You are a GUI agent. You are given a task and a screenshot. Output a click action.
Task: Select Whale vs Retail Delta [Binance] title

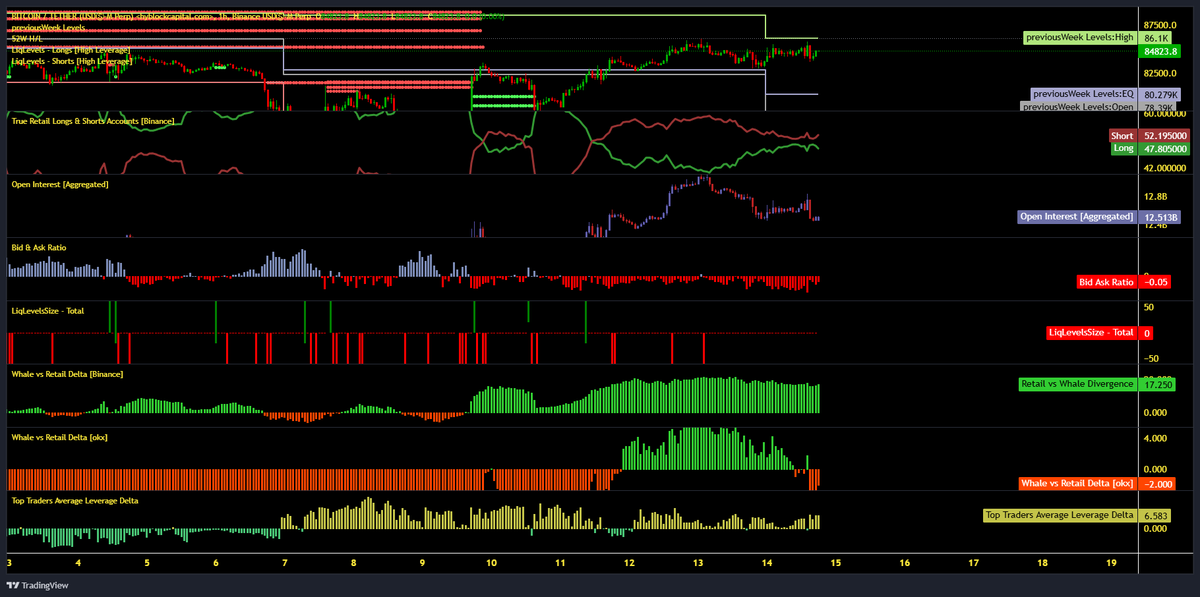[67, 374]
